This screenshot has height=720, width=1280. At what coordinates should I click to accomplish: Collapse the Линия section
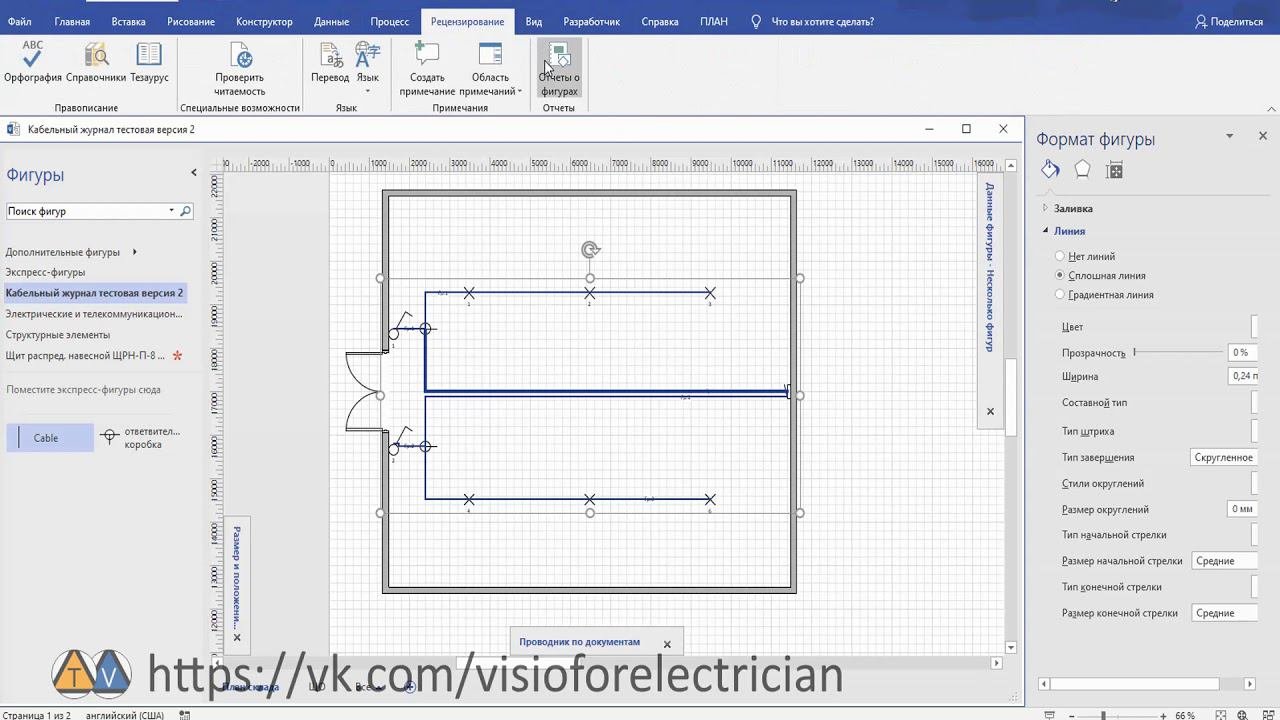1045,231
